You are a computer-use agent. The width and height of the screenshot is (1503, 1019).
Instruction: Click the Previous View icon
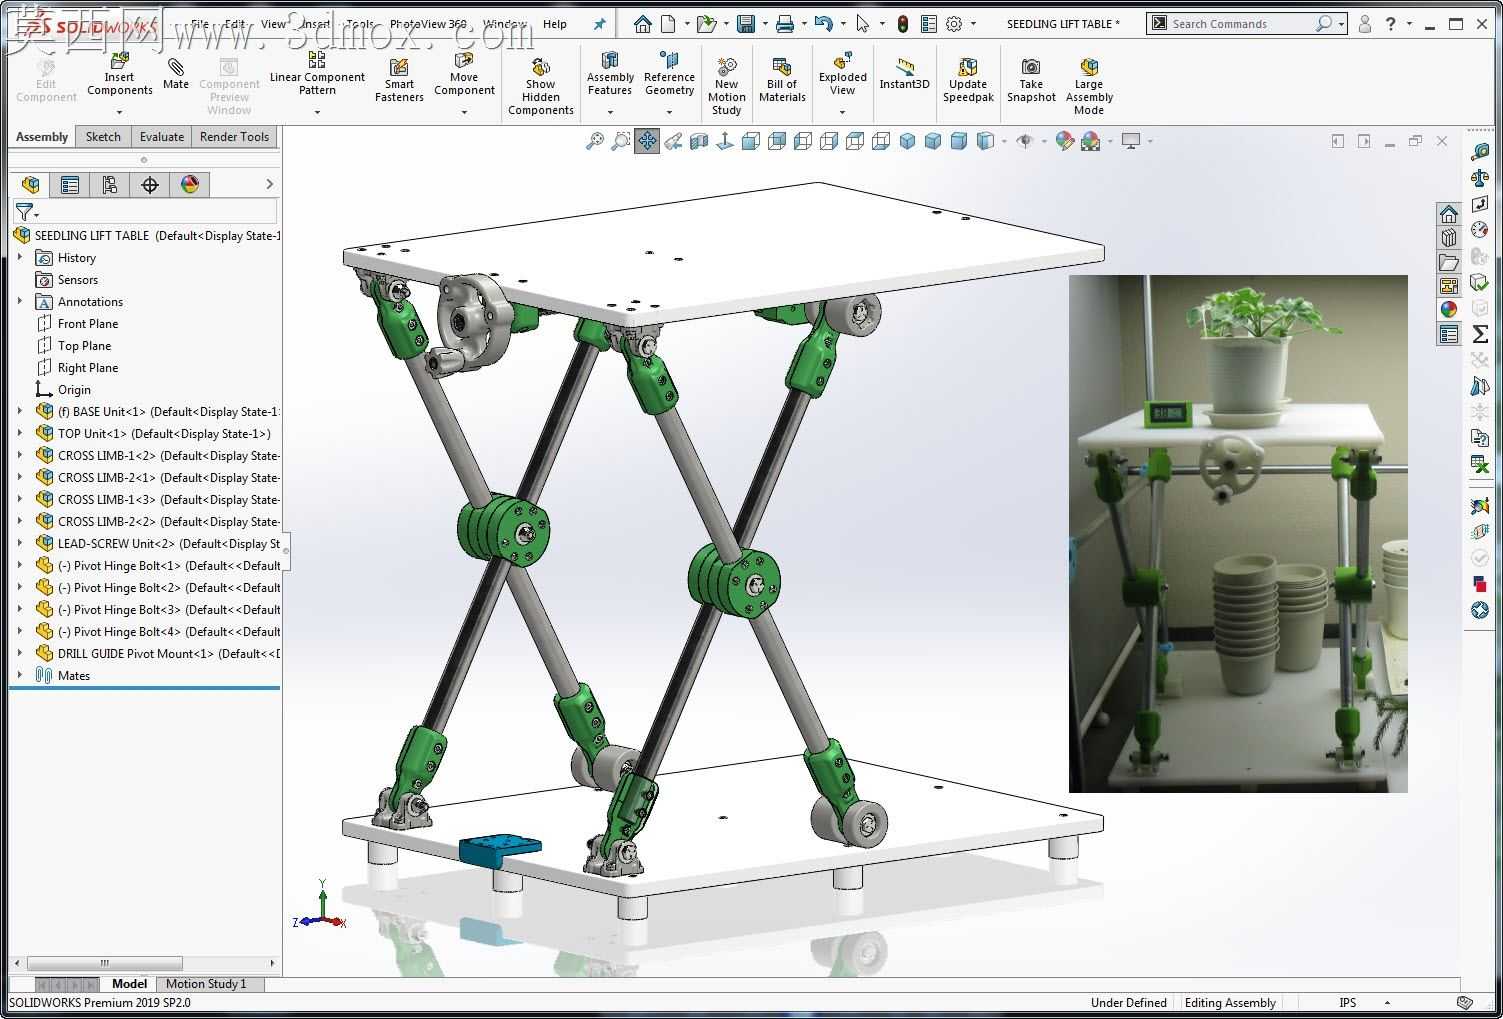[x=673, y=141]
